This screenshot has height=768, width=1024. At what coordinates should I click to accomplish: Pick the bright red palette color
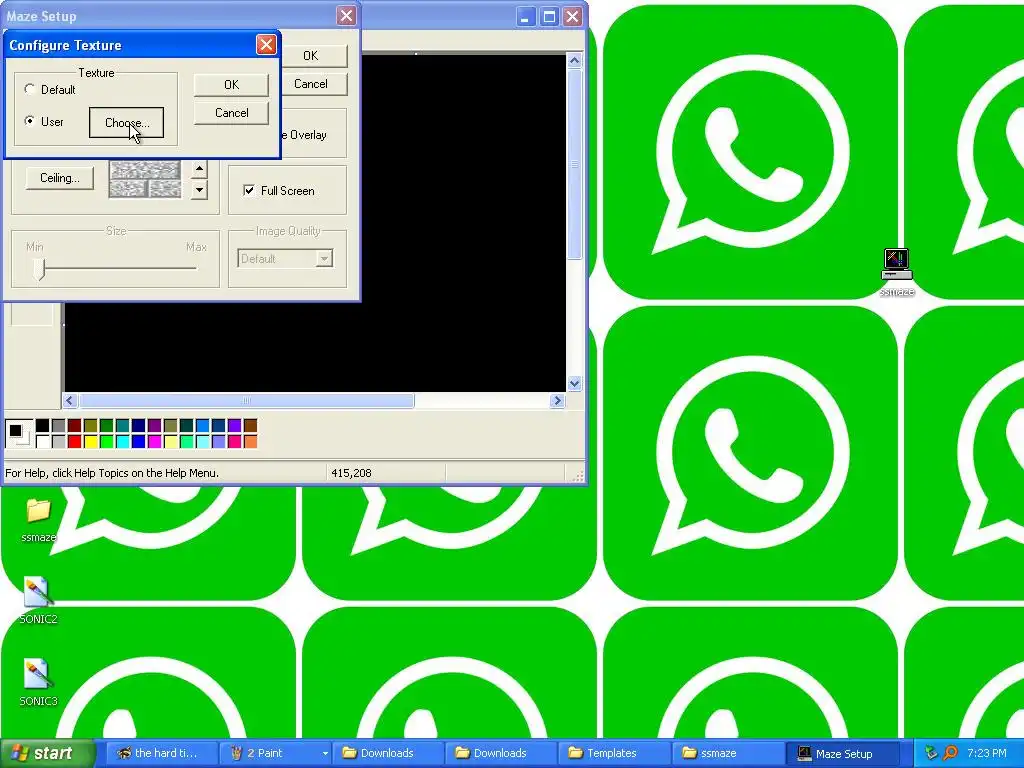(74, 442)
